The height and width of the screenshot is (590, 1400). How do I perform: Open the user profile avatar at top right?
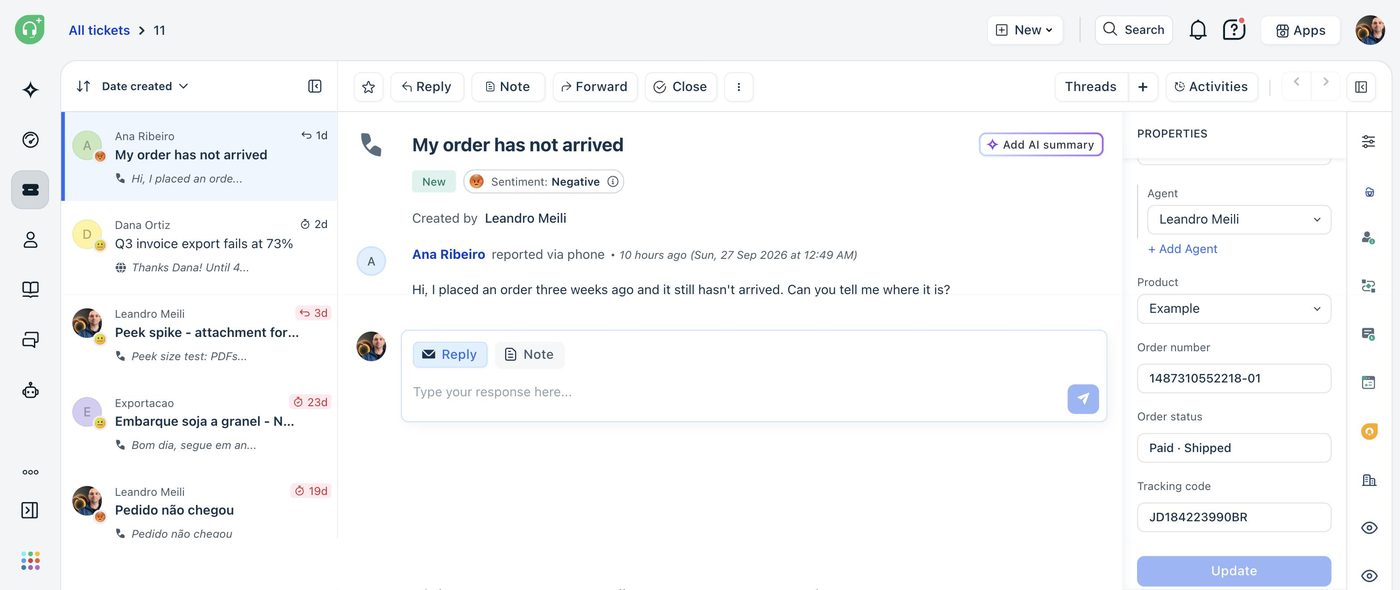(x=1370, y=30)
